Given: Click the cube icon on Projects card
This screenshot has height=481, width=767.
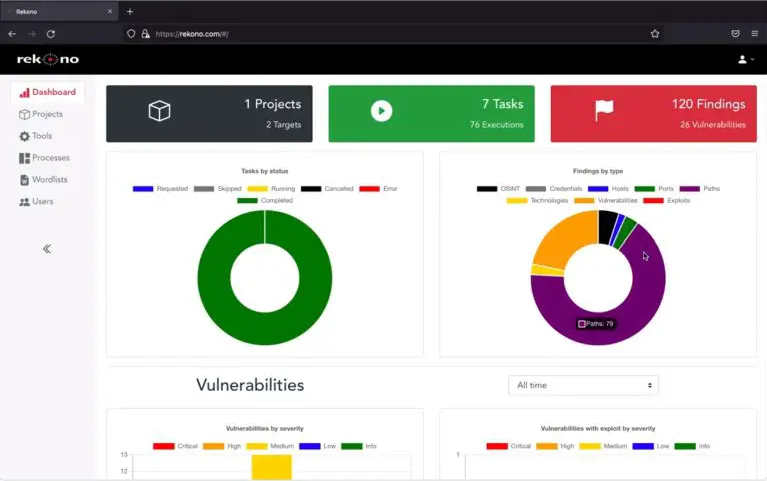Looking at the screenshot, I should tap(159, 111).
